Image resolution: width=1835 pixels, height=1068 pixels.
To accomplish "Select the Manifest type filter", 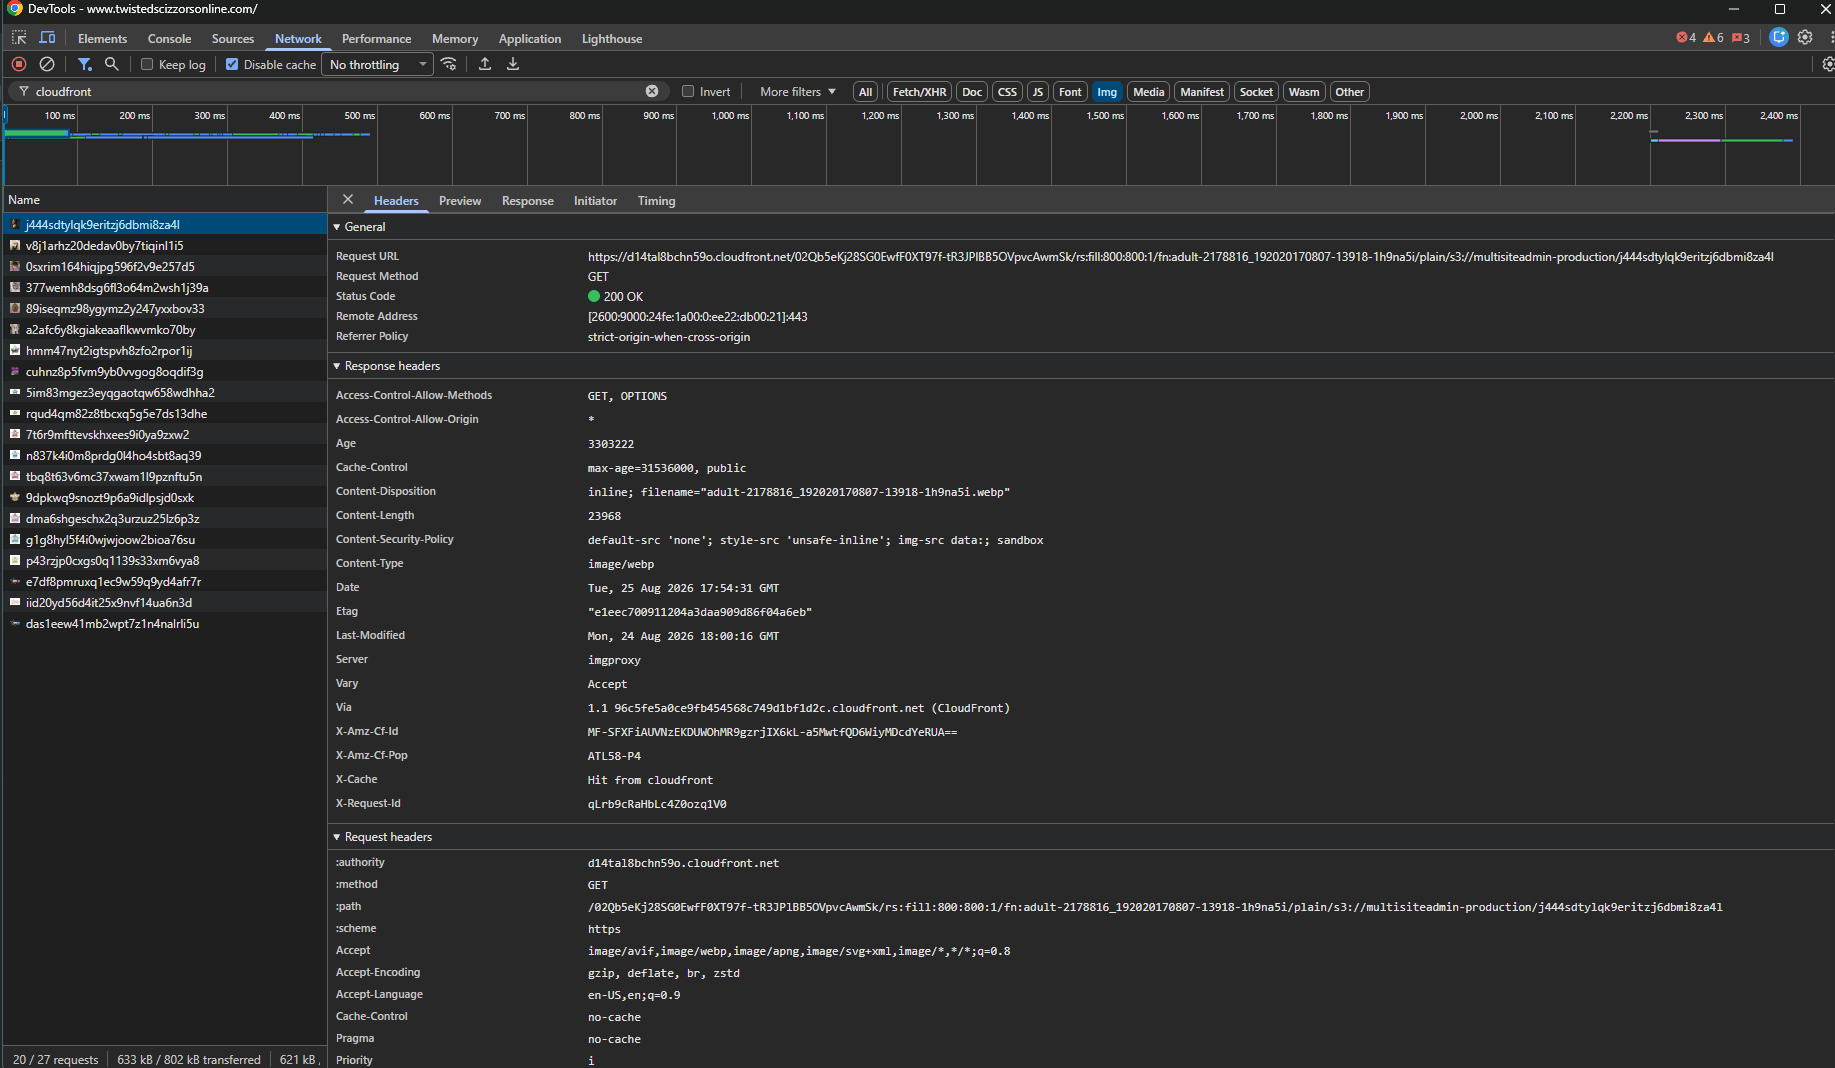I will click(x=1202, y=92).
